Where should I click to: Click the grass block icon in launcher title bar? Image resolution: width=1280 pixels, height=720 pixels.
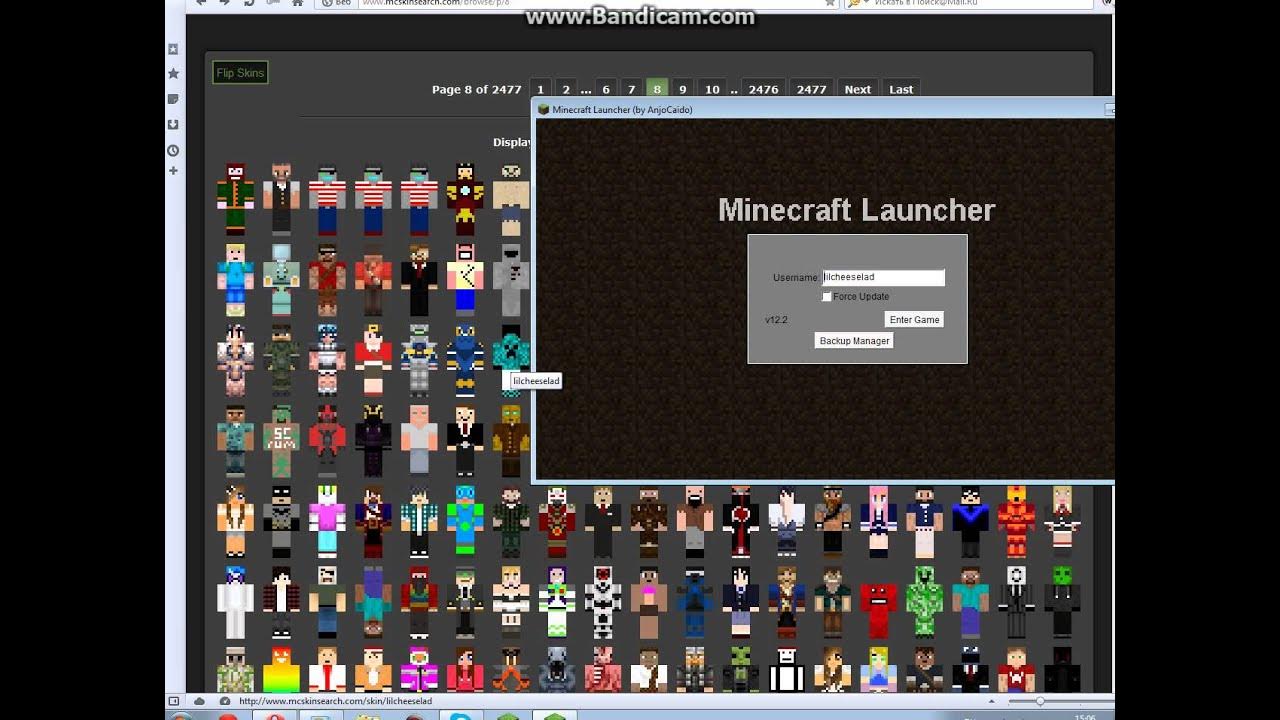[x=544, y=109]
